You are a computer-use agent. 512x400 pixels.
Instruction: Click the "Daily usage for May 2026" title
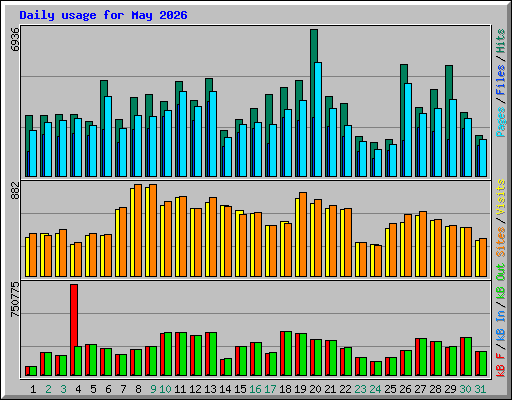tap(103, 15)
